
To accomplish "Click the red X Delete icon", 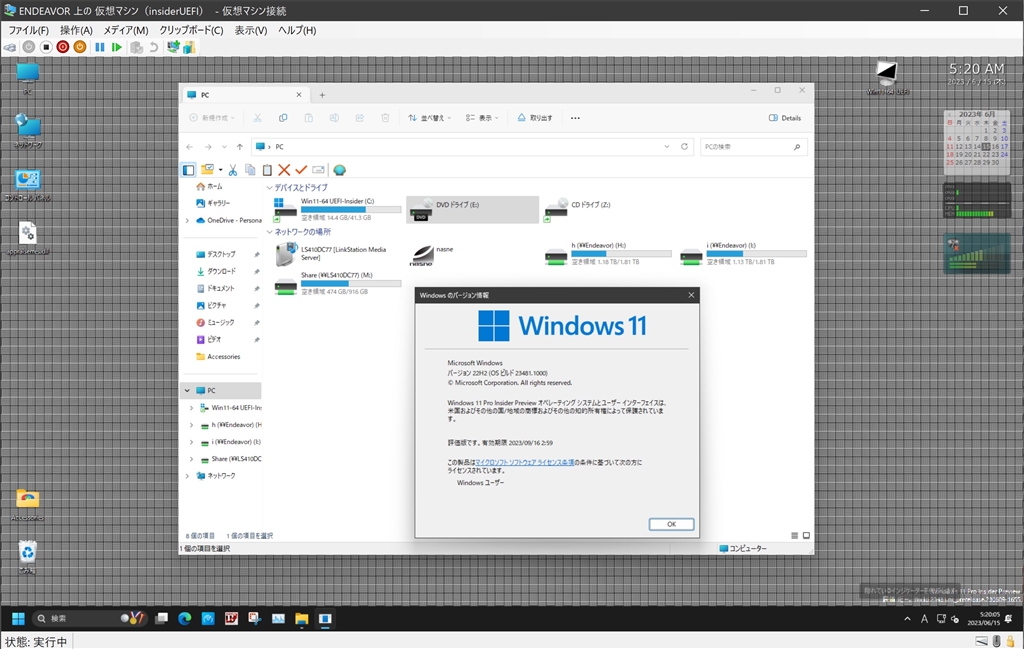I will coord(284,170).
